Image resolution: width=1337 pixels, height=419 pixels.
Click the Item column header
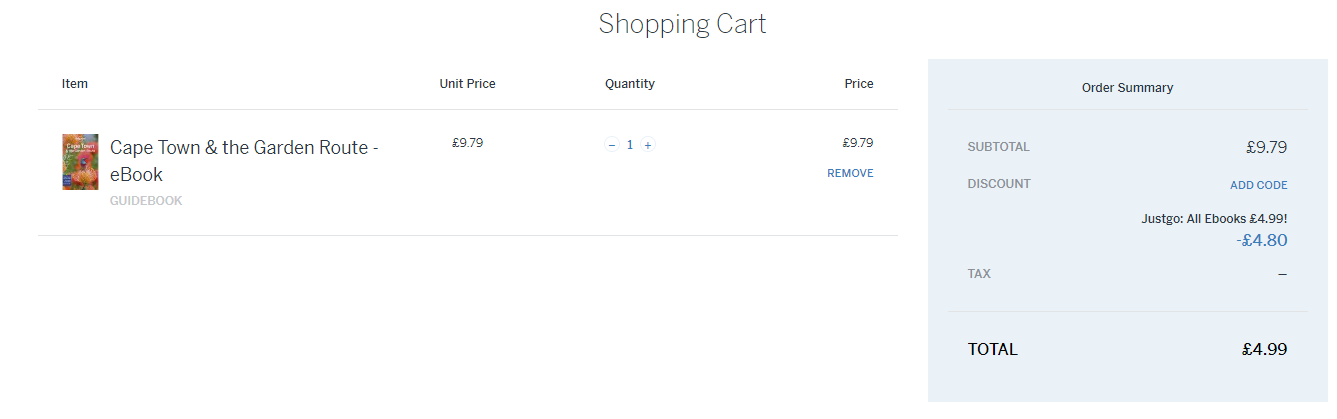tap(75, 84)
